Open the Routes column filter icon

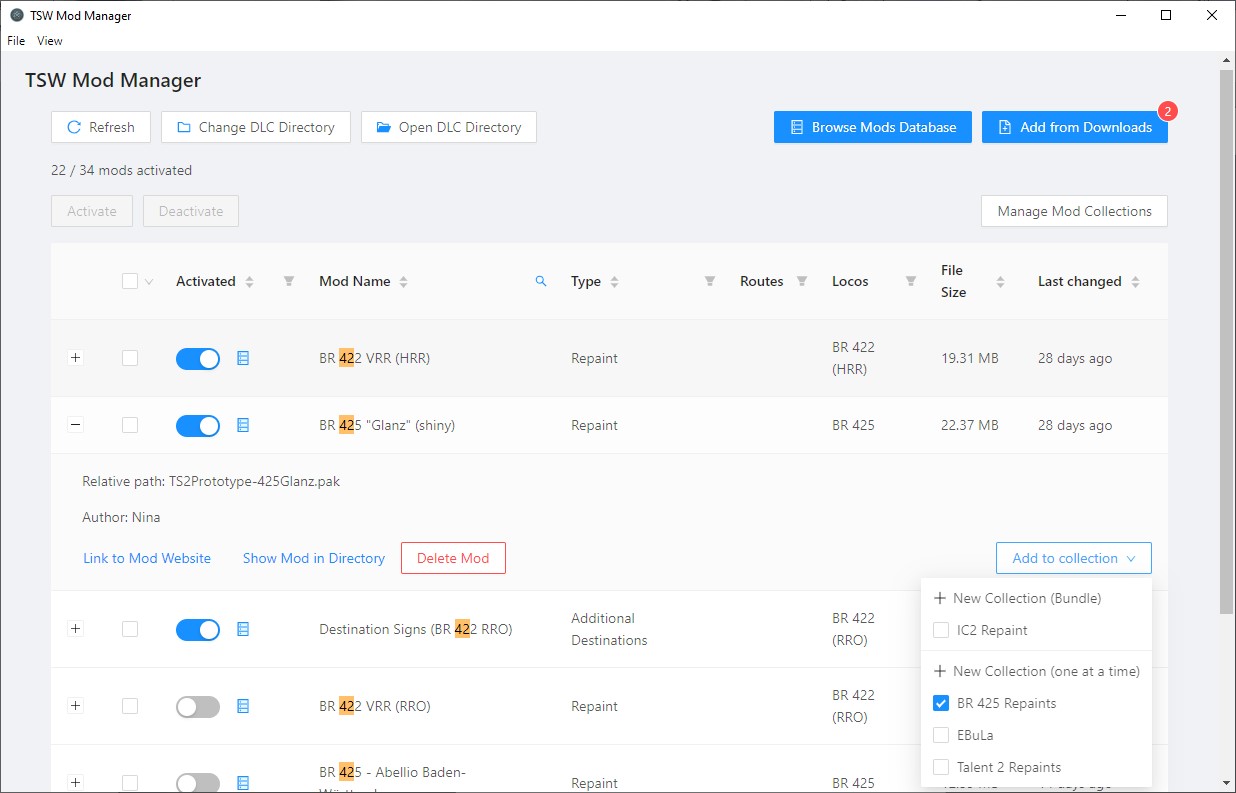point(802,282)
